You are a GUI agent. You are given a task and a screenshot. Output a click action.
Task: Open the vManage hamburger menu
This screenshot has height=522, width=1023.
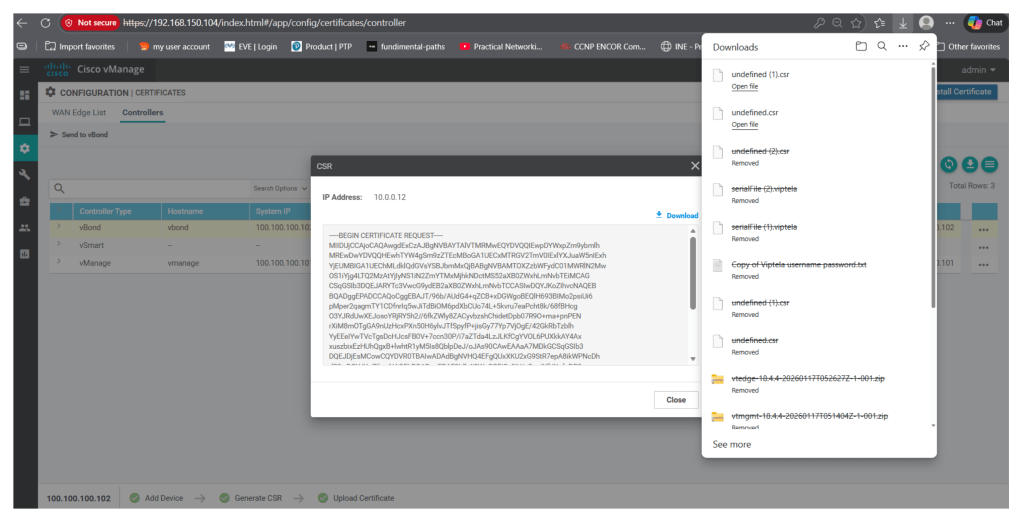(25, 69)
